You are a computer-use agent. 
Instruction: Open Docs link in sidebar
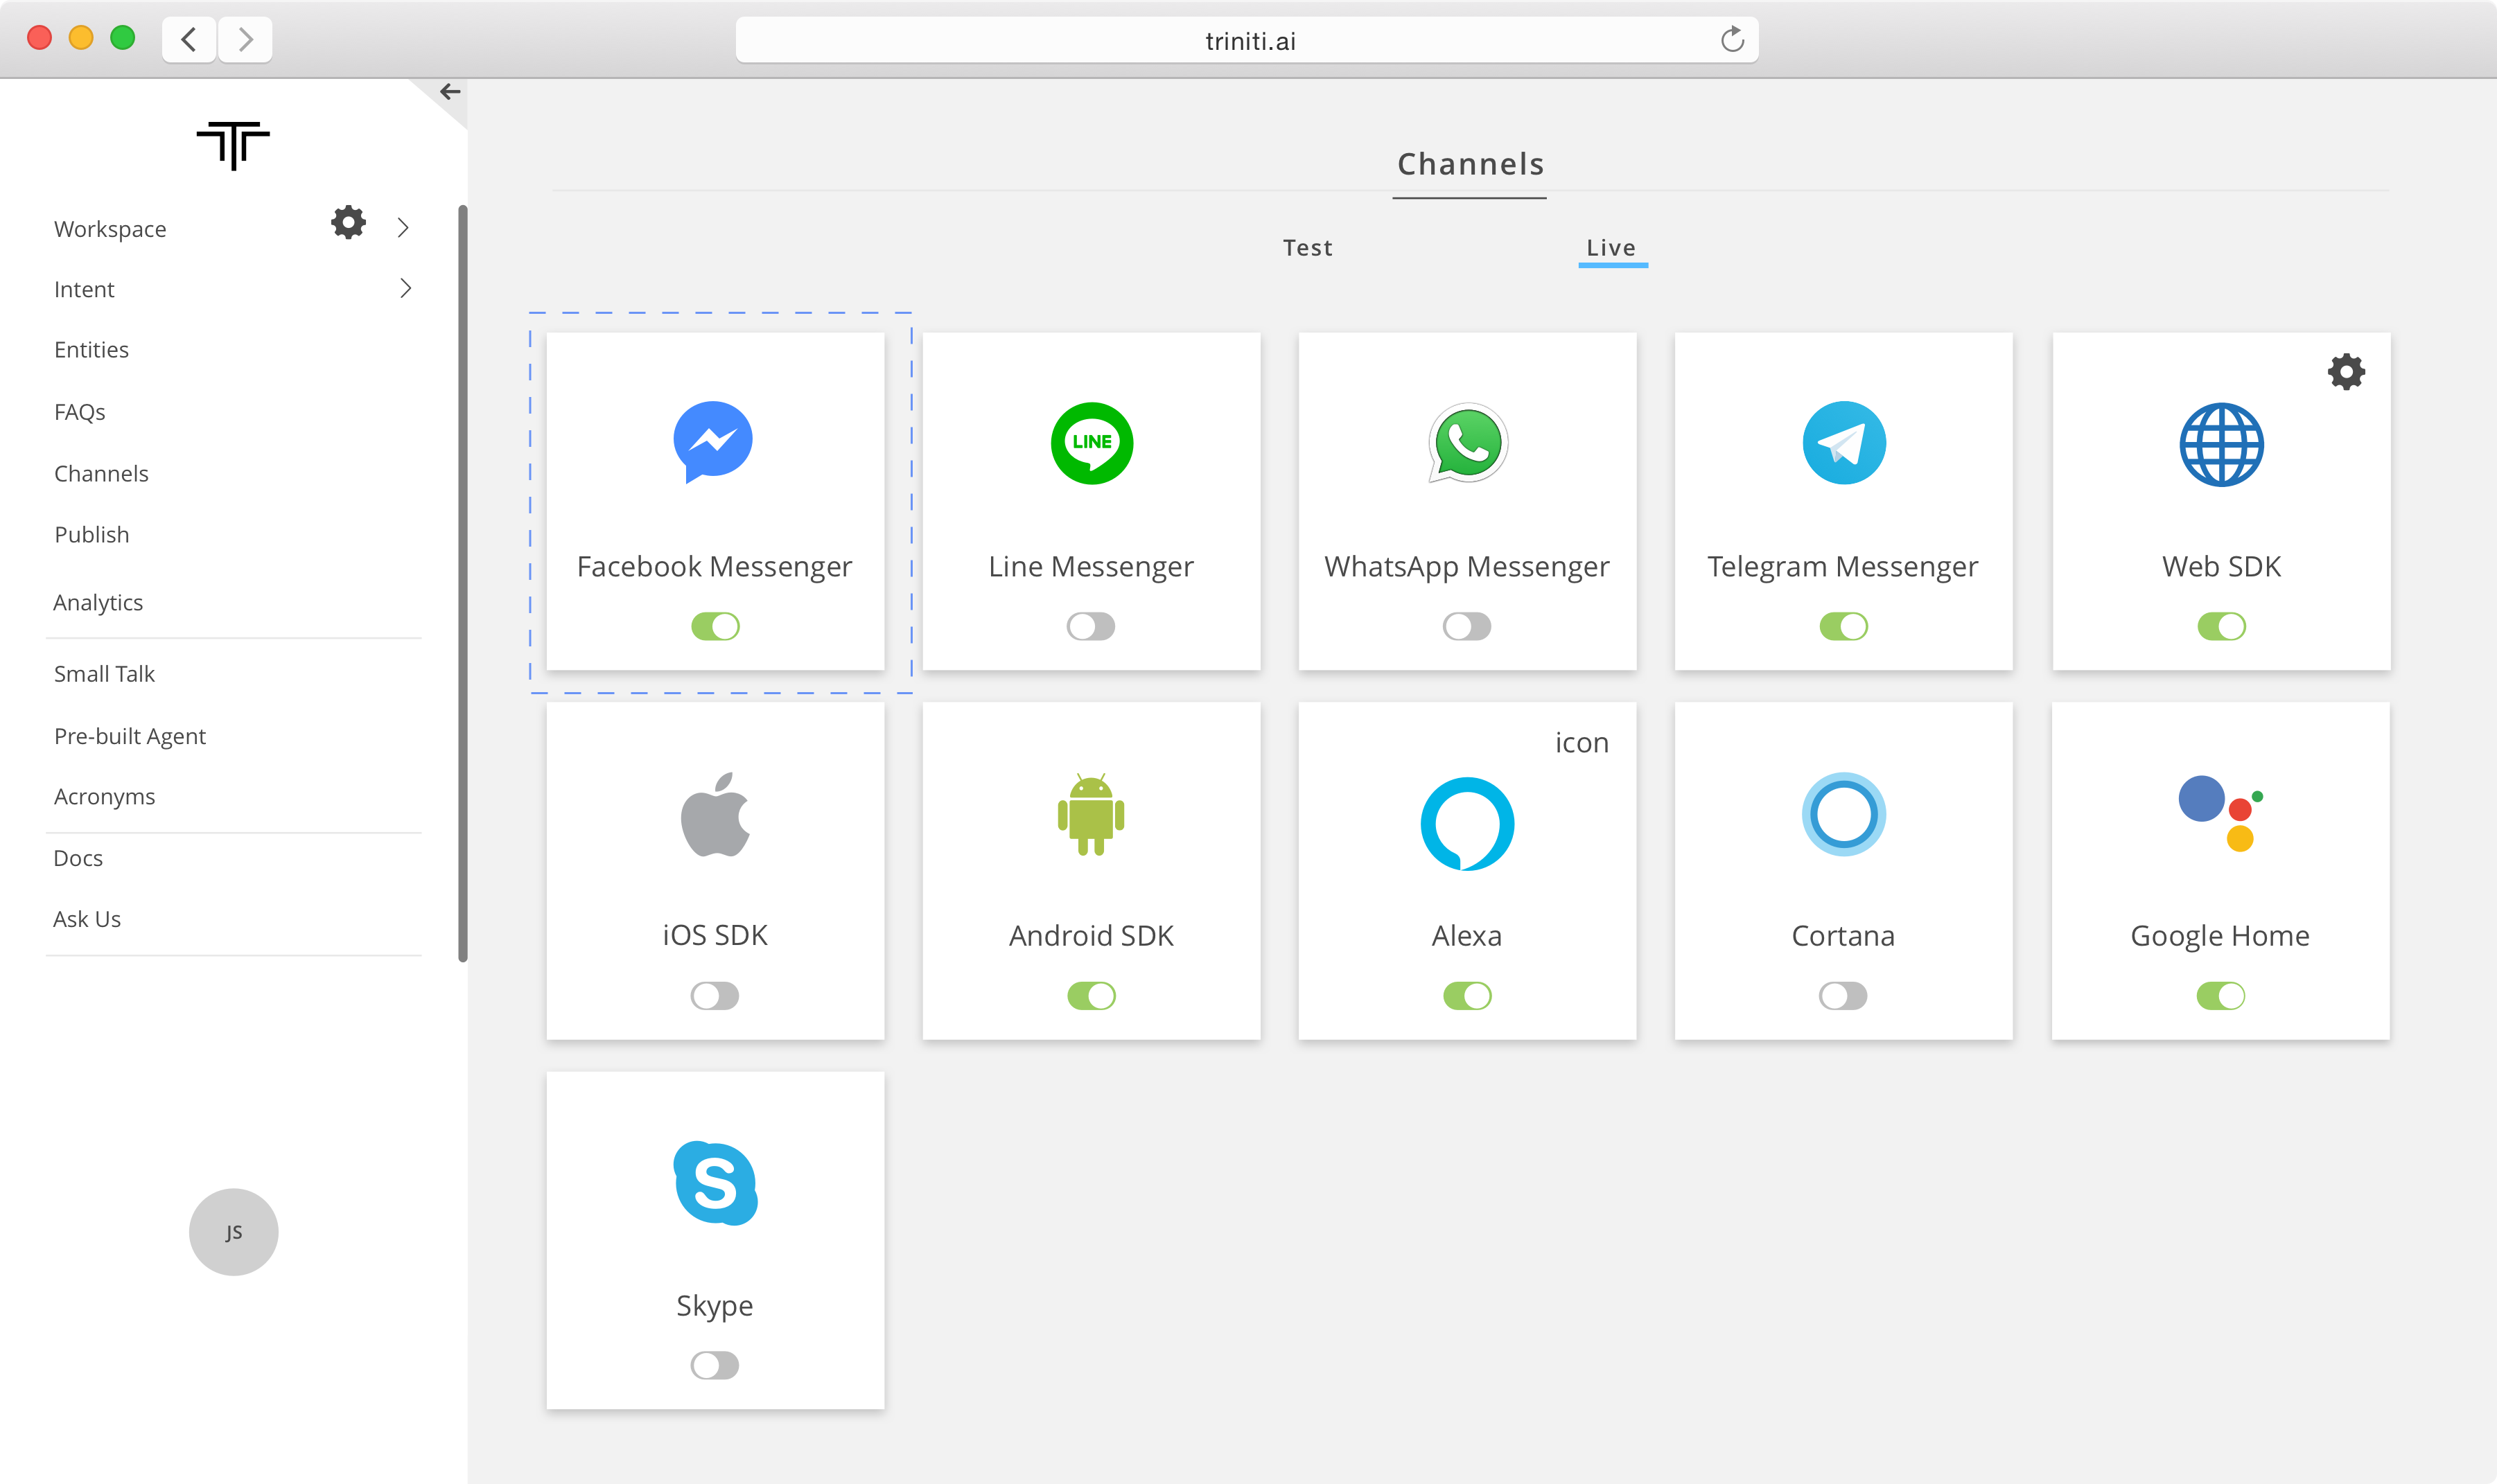click(78, 858)
